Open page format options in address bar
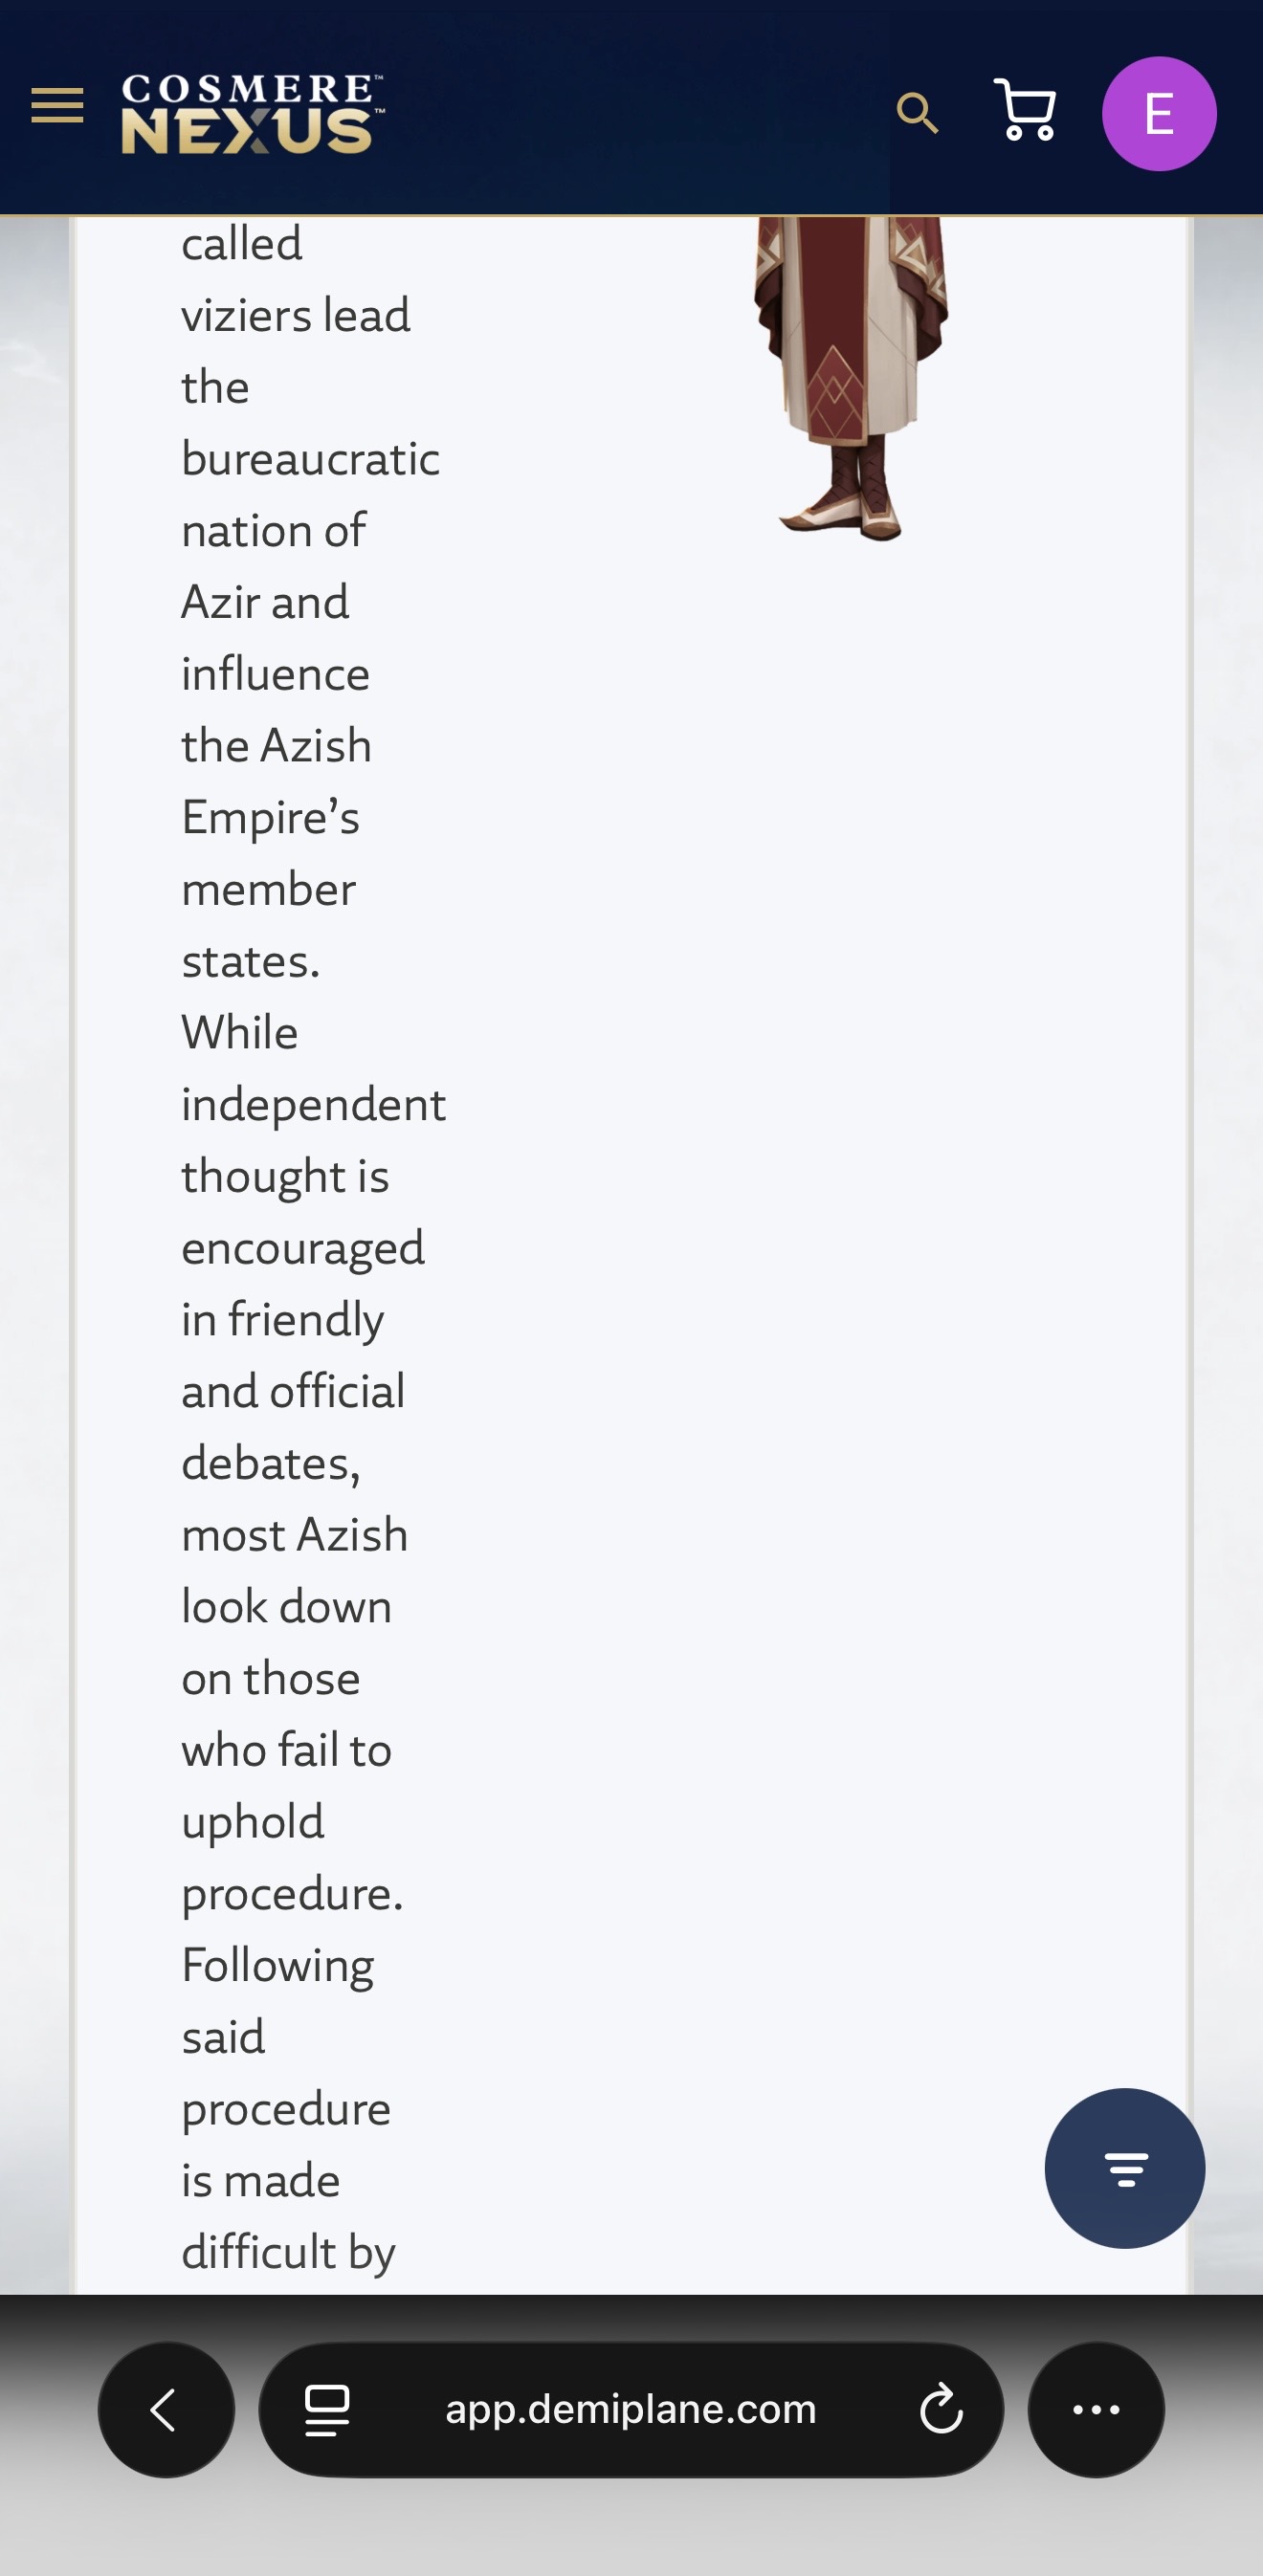1263x2576 pixels. (327, 2409)
